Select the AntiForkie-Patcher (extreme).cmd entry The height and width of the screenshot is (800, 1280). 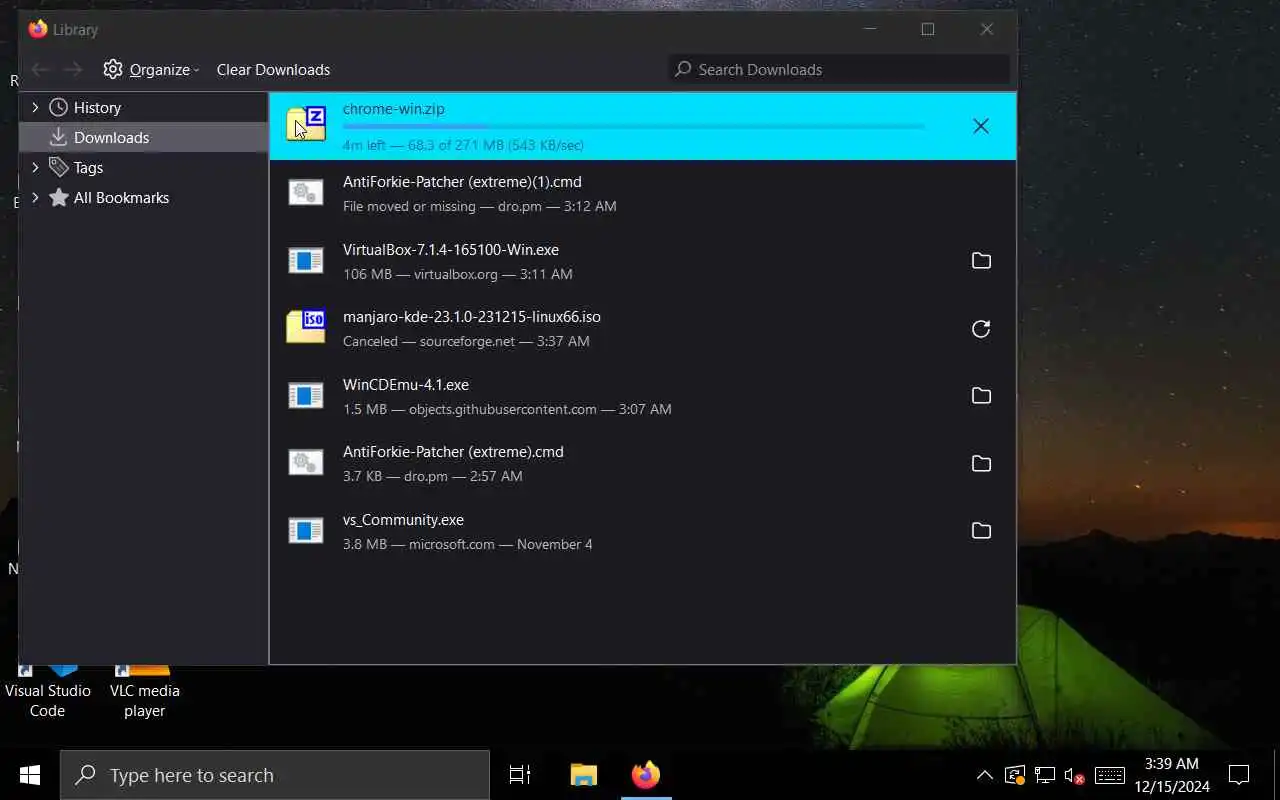click(643, 464)
